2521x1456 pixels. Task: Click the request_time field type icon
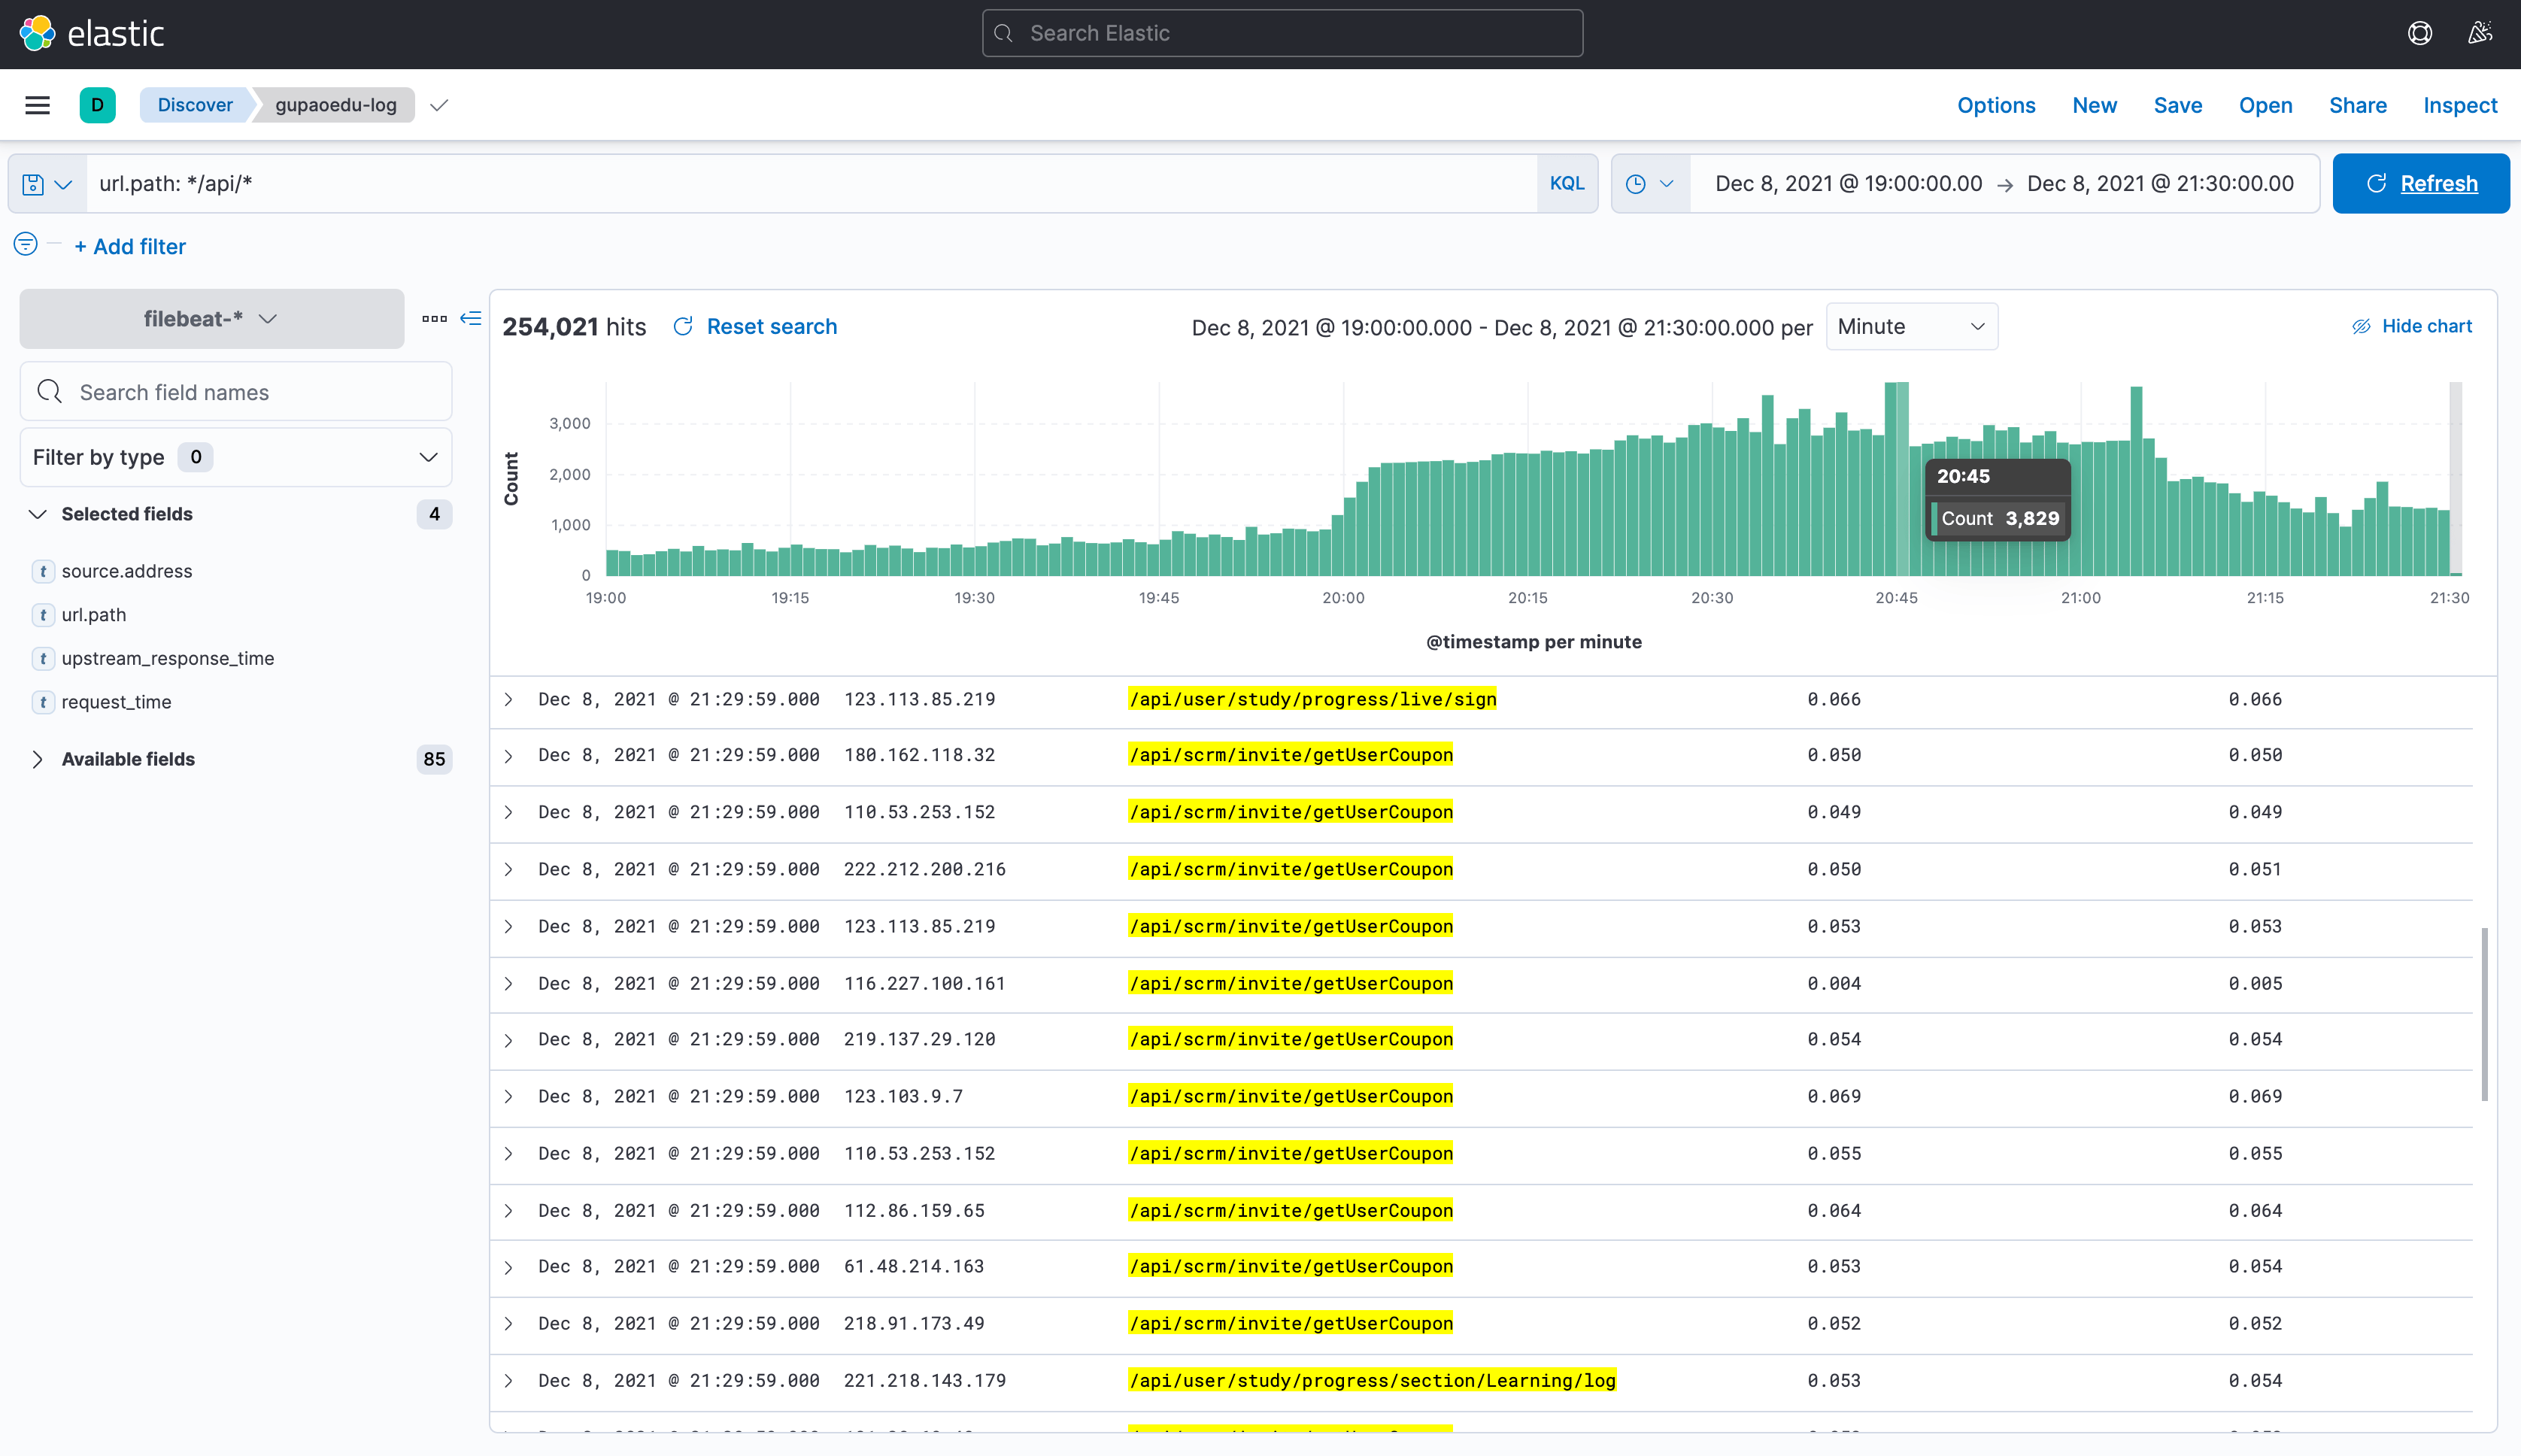coord(43,702)
